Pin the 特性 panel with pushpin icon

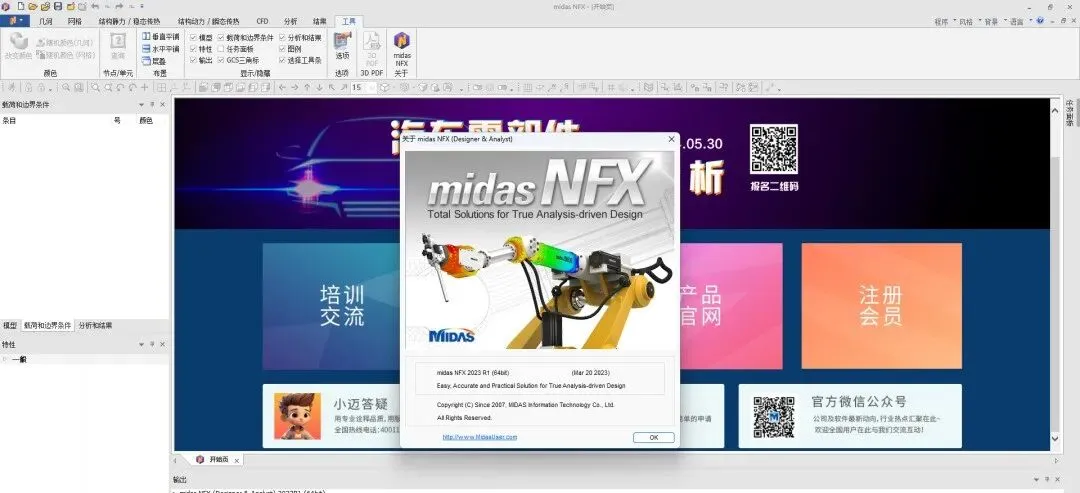152,344
